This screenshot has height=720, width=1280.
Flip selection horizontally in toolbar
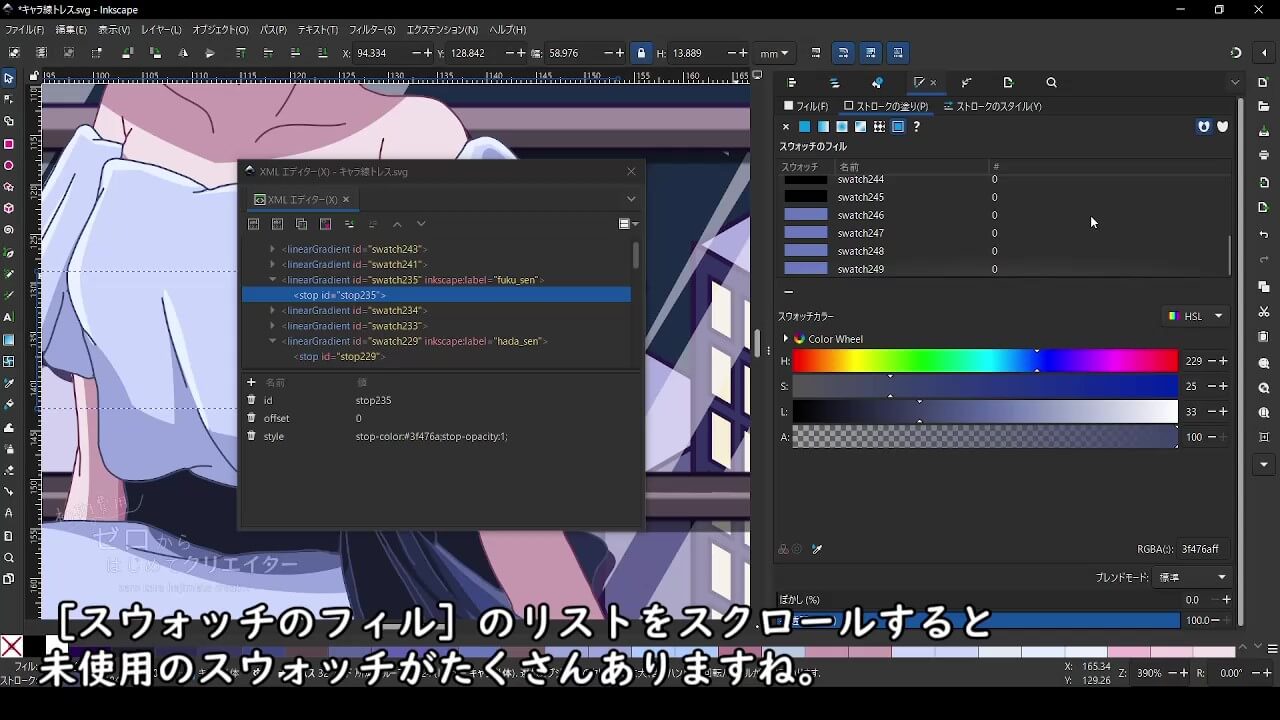(x=183, y=53)
